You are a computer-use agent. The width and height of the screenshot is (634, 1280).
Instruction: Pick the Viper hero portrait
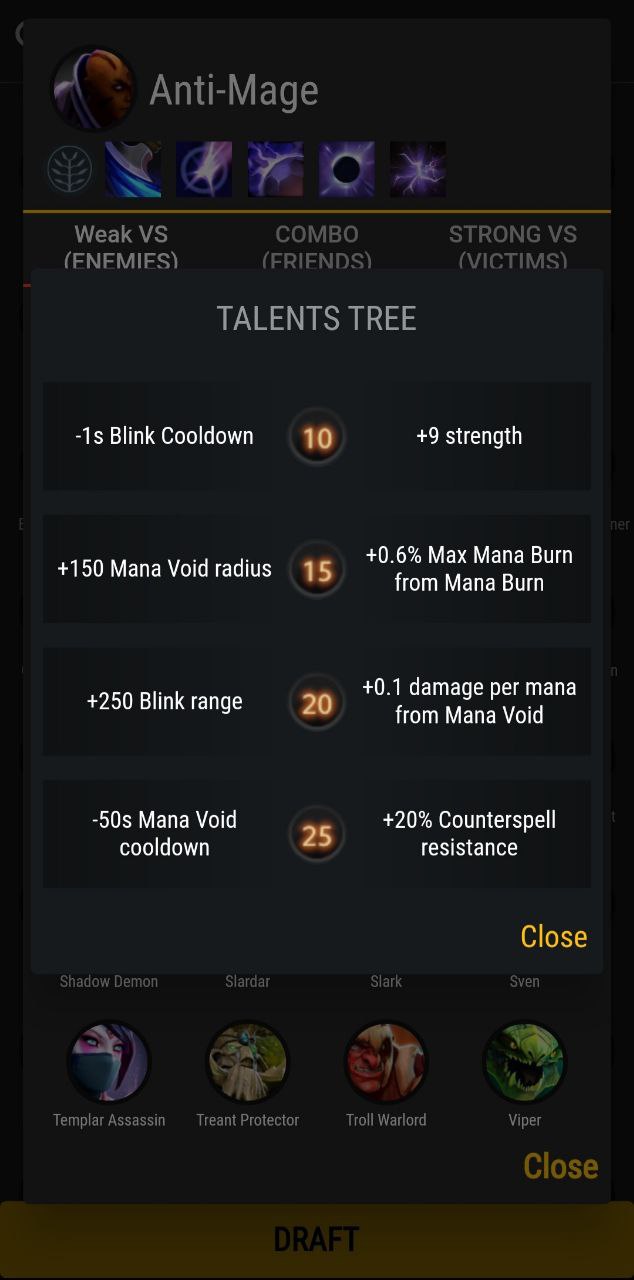click(x=524, y=1063)
